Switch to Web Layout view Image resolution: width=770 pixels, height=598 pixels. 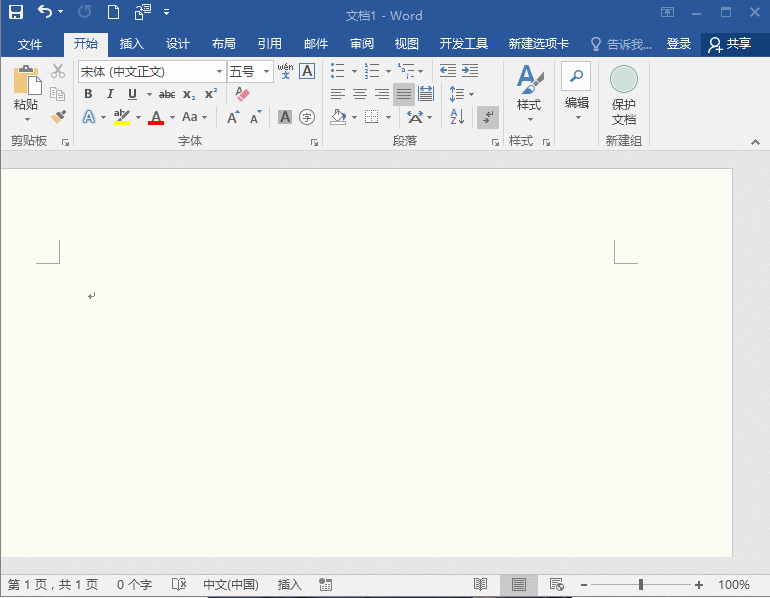pyautogui.click(x=556, y=584)
